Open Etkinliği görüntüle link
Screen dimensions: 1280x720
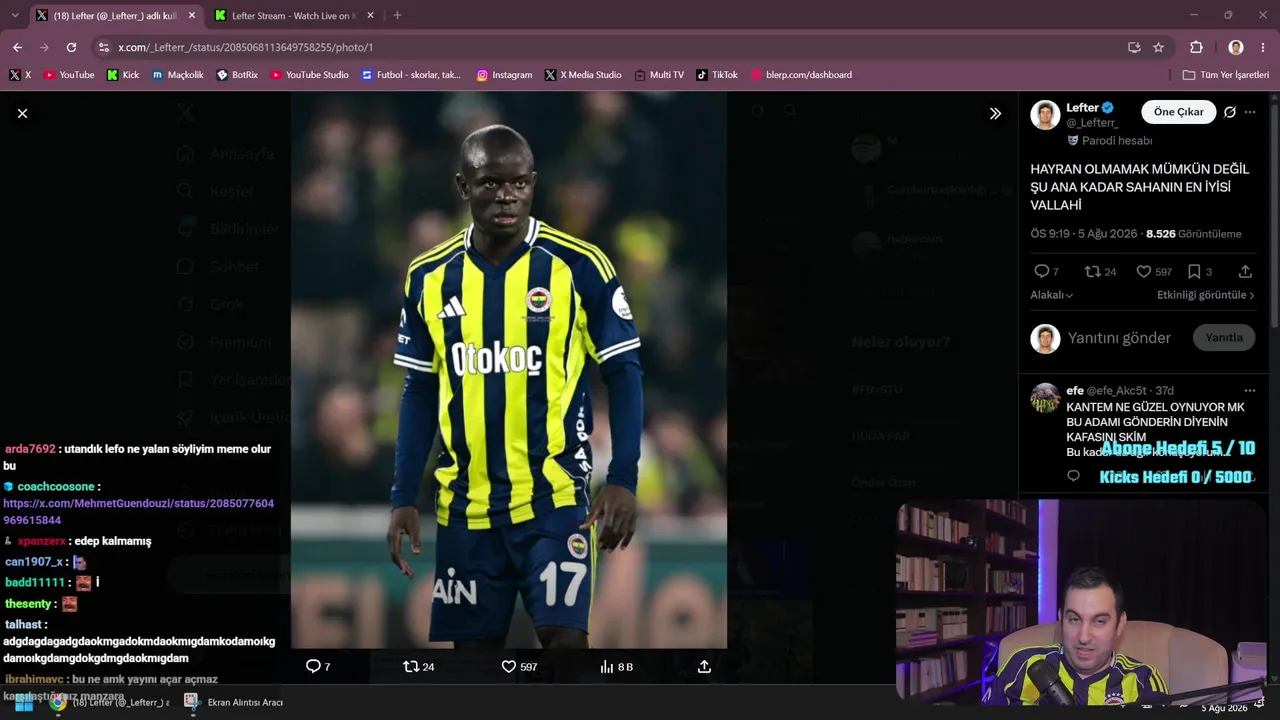click(x=1206, y=295)
